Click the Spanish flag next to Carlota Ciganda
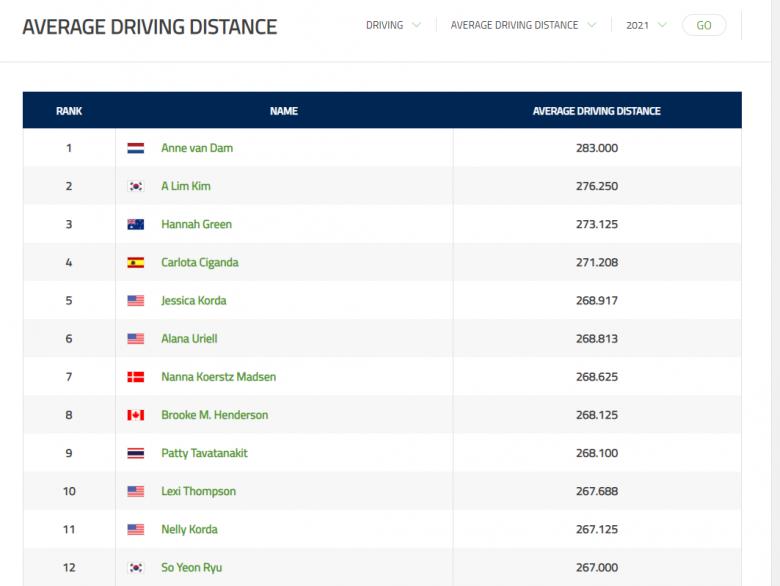The width and height of the screenshot is (780, 586). point(136,263)
